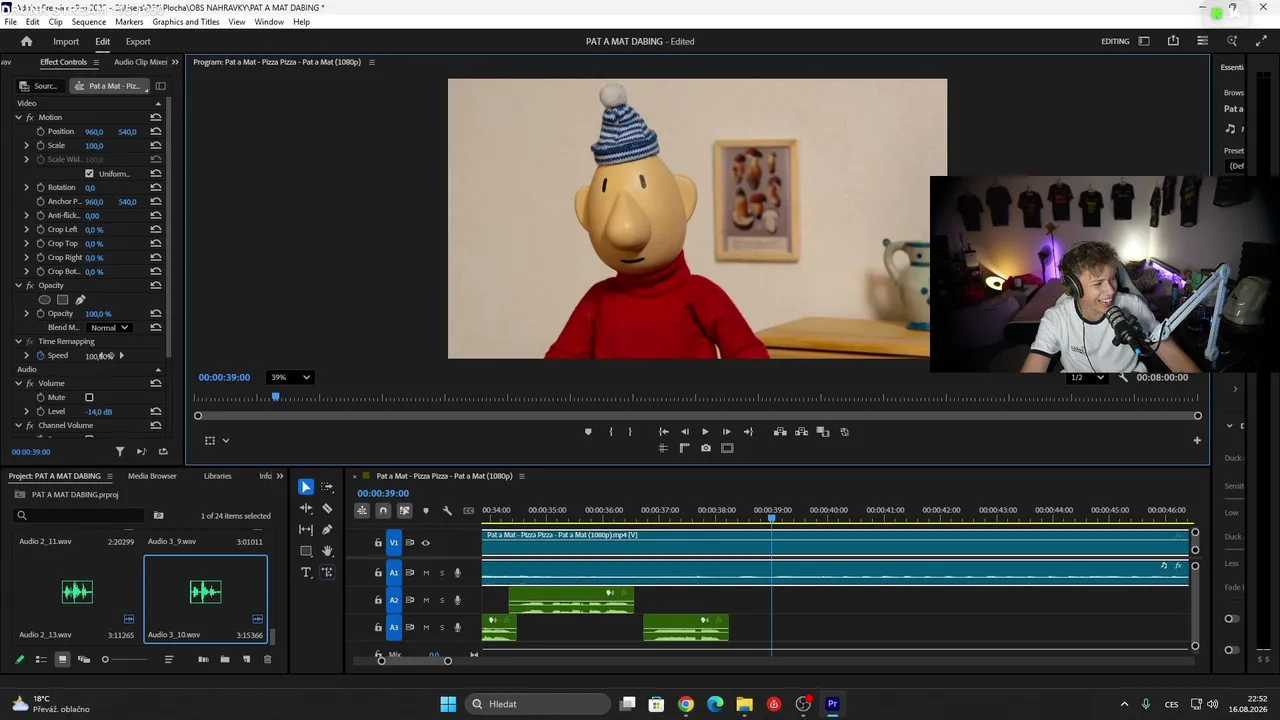Toggle animation stopwatch for Scale

[x=41, y=146]
